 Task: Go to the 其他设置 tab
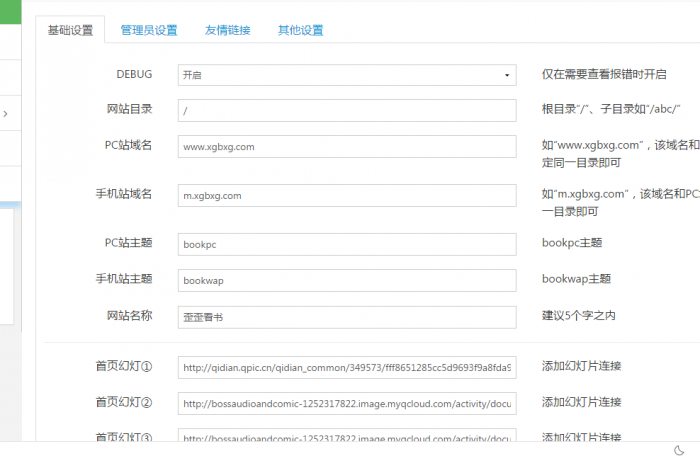300,30
